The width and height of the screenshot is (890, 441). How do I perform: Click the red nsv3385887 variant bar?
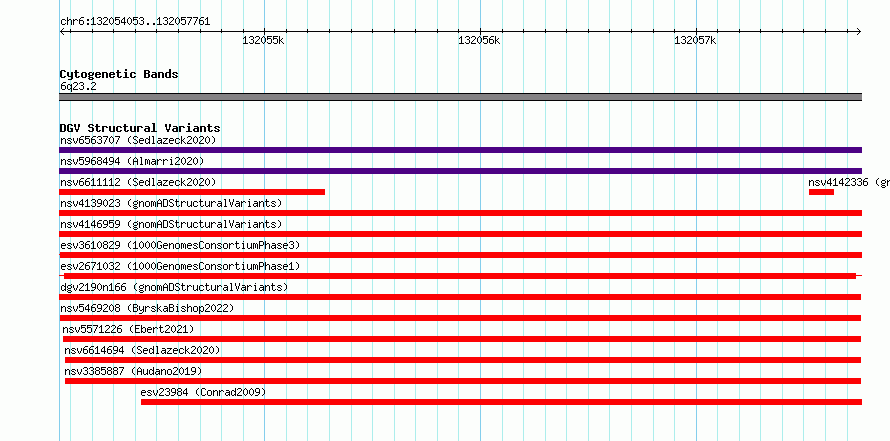tap(463, 381)
